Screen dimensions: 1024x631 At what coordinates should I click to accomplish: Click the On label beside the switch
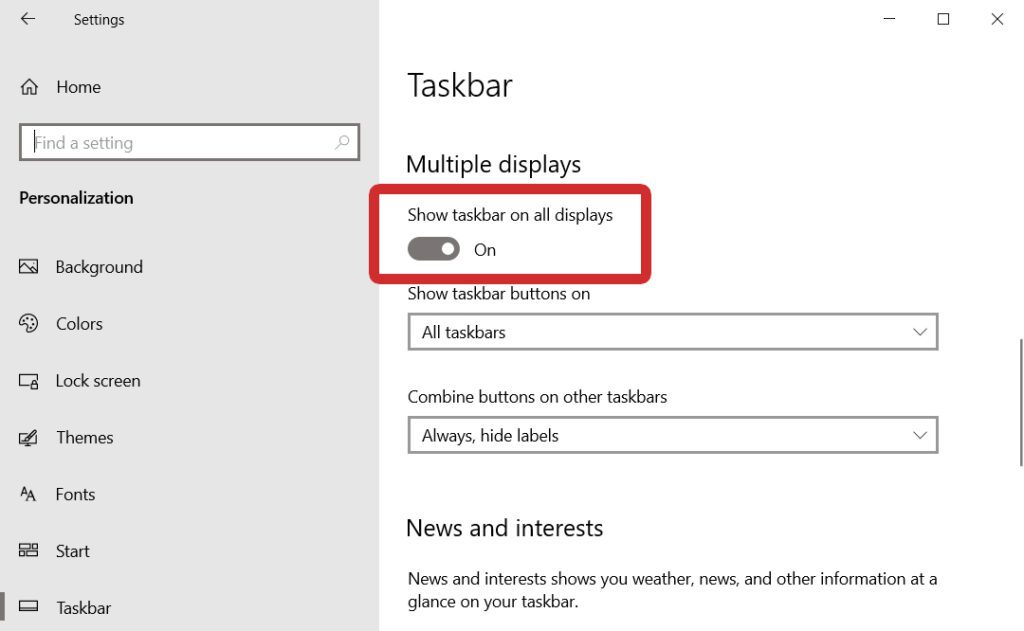click(485, 249)
